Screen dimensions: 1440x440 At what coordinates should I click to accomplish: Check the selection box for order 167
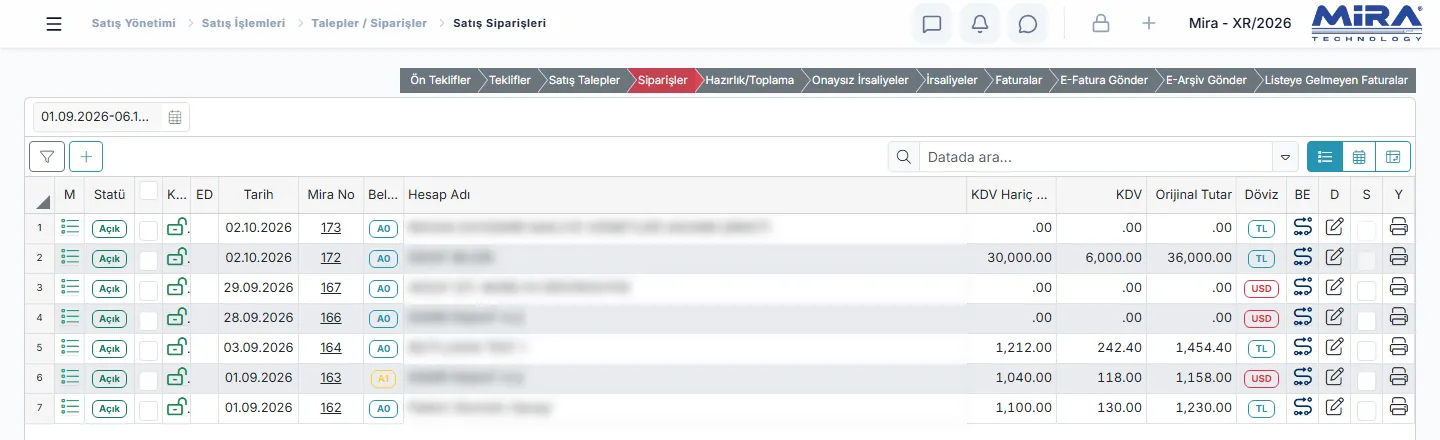pyautogui.click(x=148, y=291)
